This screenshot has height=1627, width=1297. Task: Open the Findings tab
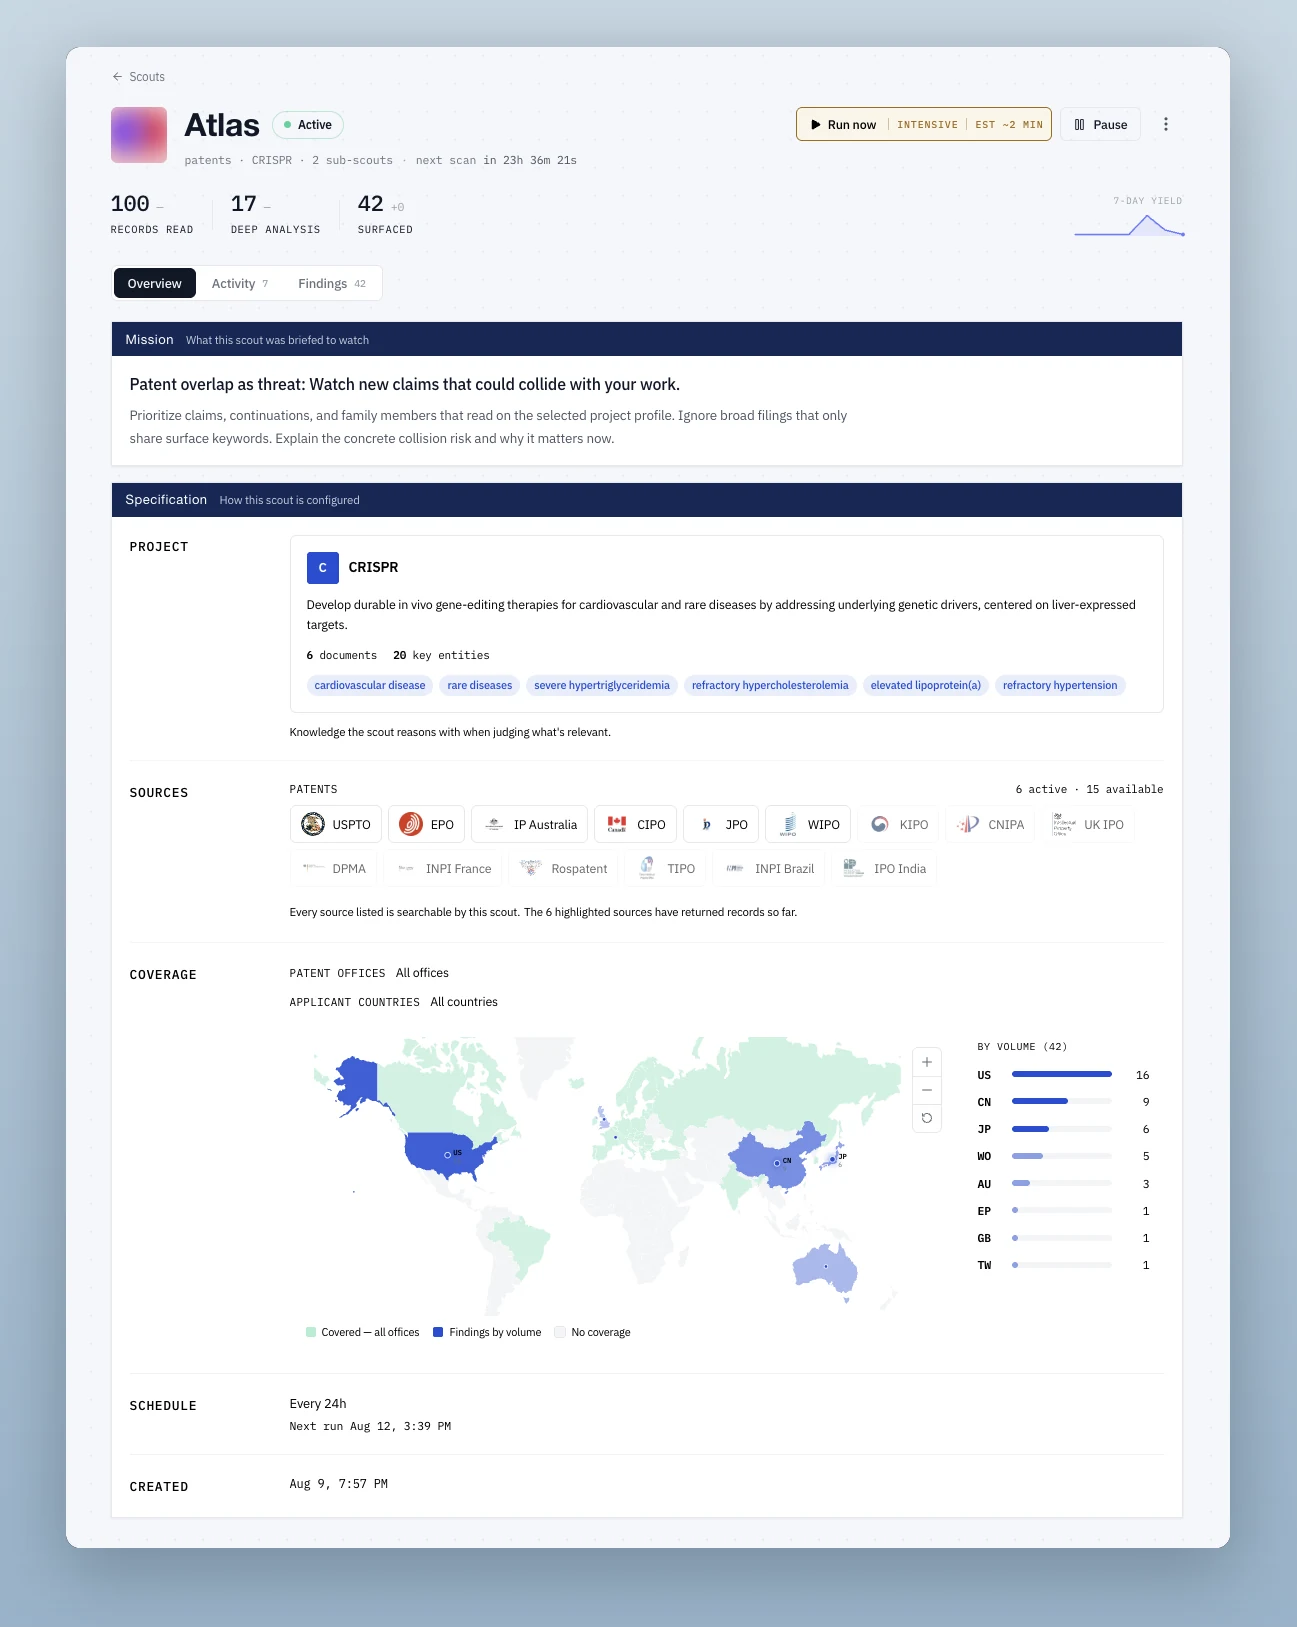pos(332,284)
